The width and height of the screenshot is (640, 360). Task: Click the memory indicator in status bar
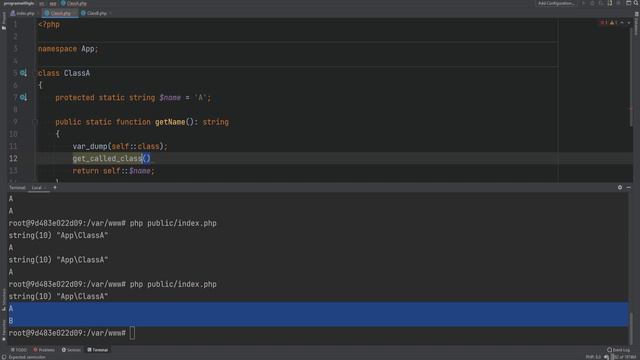(x=624, y=357)
